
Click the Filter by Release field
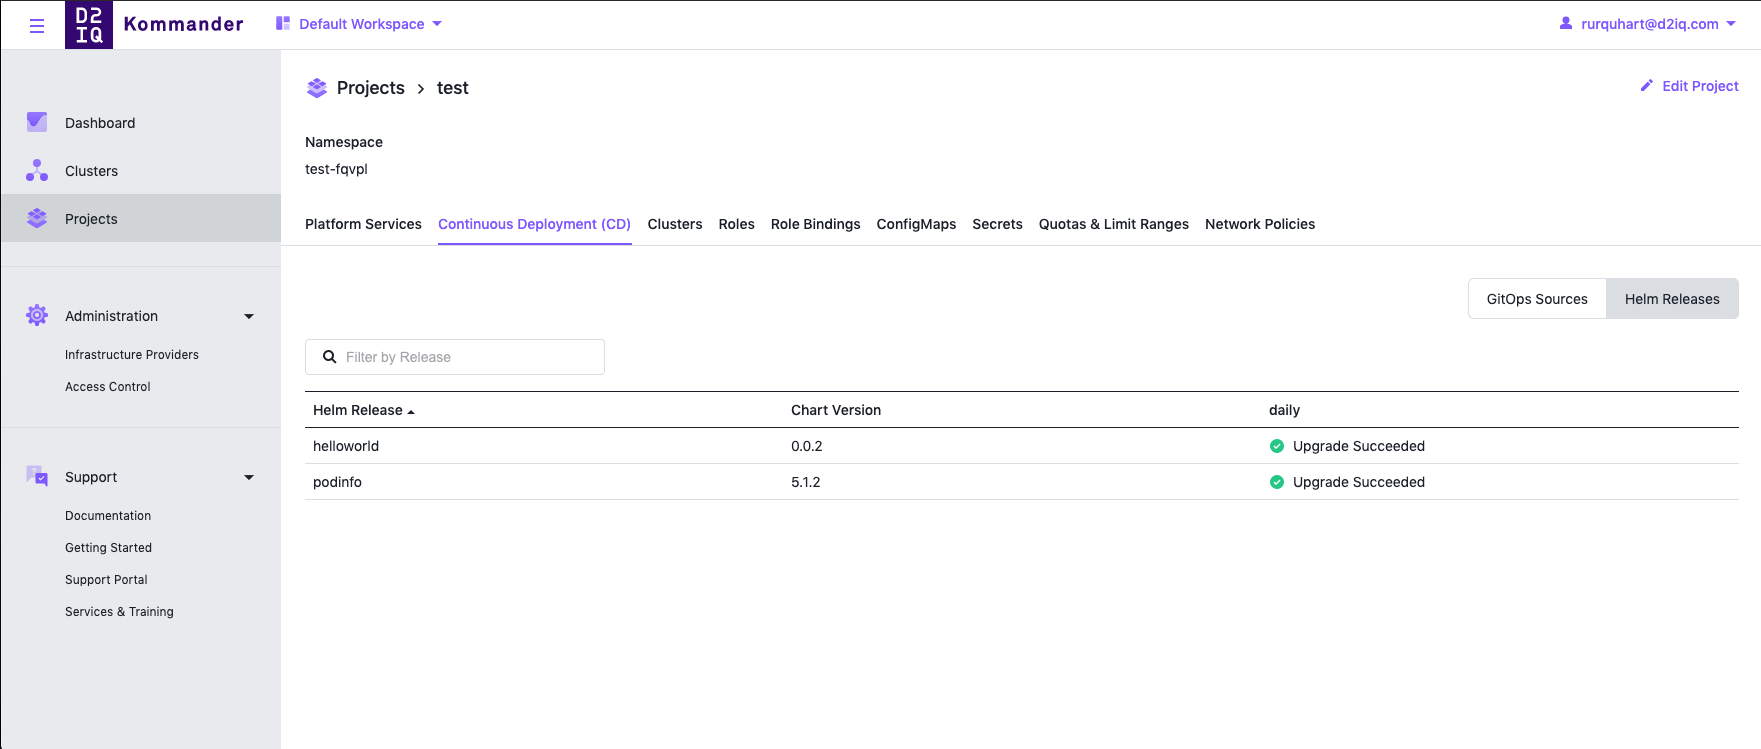coord(455,357)
